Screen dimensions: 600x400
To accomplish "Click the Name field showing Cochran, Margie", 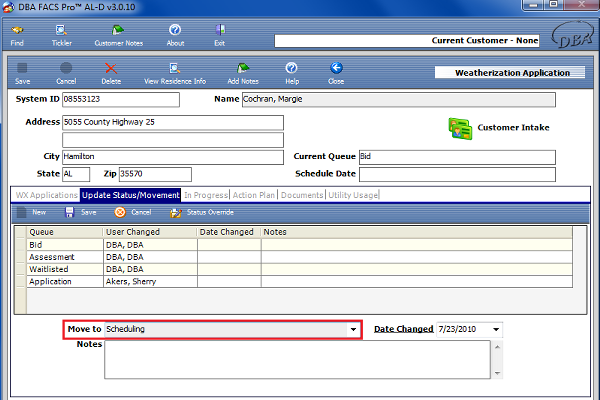I will click(399, 100).
